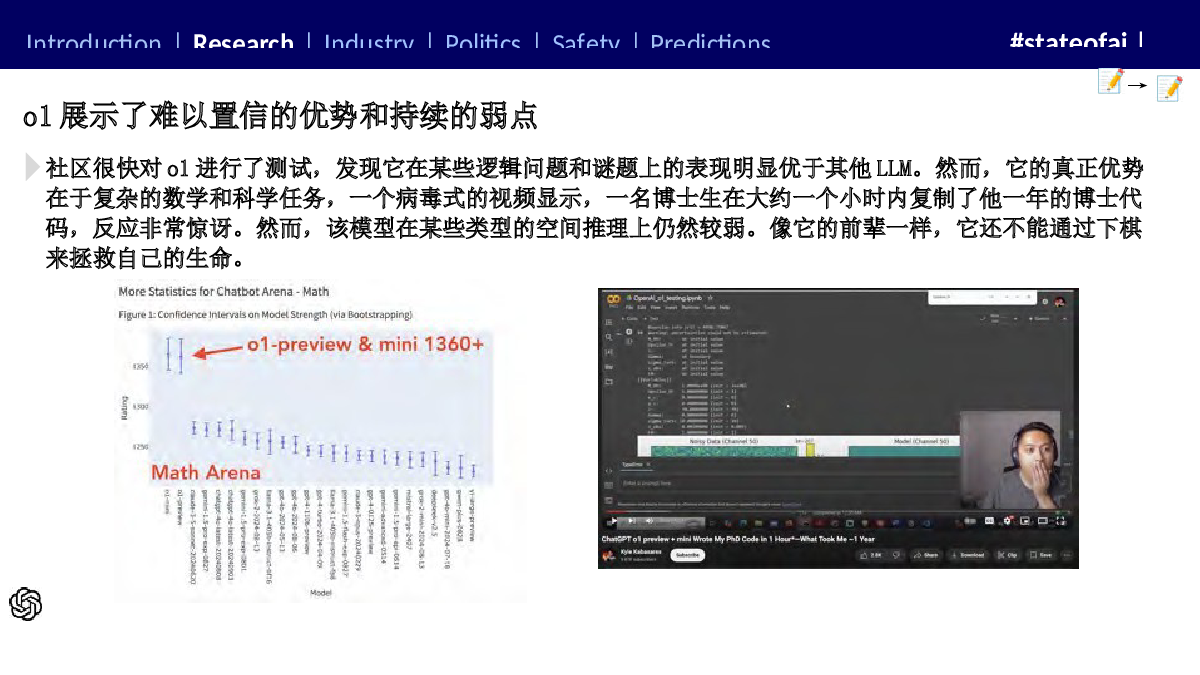Click the Download button under the video

pyautogui.click(x=967, y=555)
